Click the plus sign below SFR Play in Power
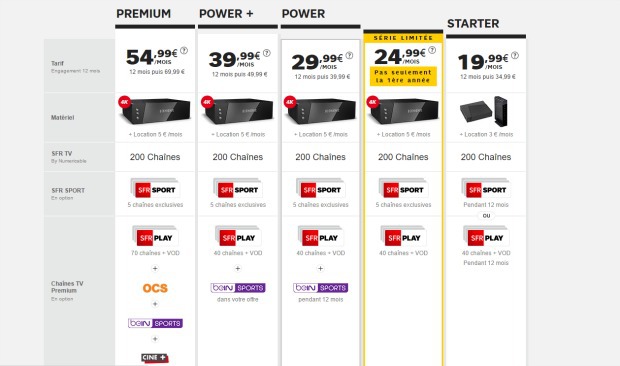Image resolution: width=620 pixels, height=366 pixels. (320, 268)
